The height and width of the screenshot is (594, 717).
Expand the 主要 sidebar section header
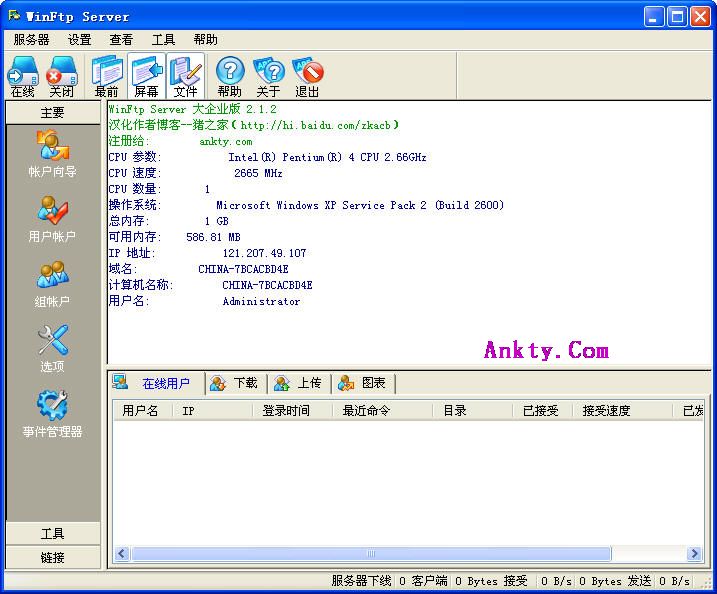tap(53, 112)
